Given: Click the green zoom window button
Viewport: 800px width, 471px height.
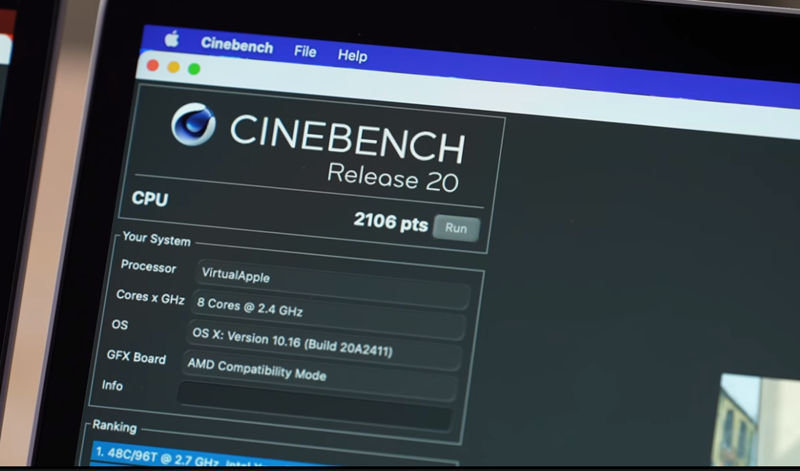Looking at the screenshot, I should pyautogui.click(x=194, y=68).
